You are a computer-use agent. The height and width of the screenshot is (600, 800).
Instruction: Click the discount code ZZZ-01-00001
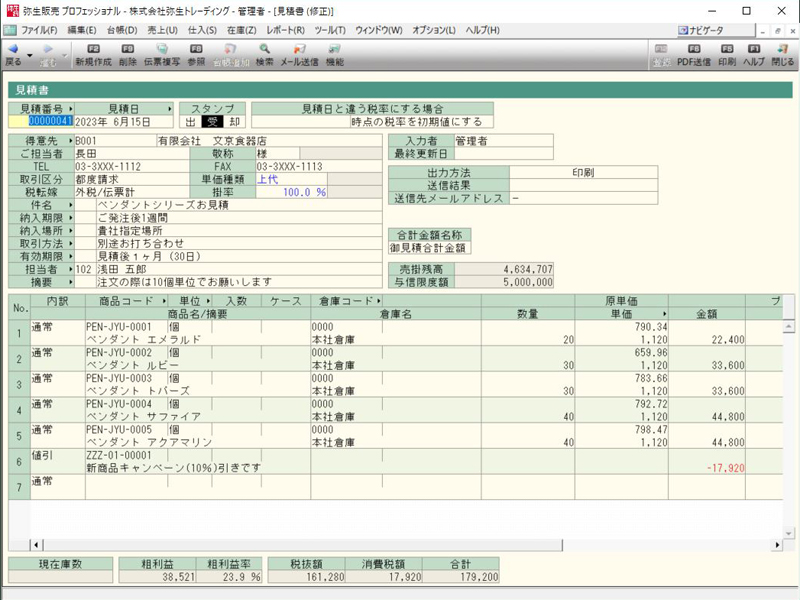click(x=118, y=455)
